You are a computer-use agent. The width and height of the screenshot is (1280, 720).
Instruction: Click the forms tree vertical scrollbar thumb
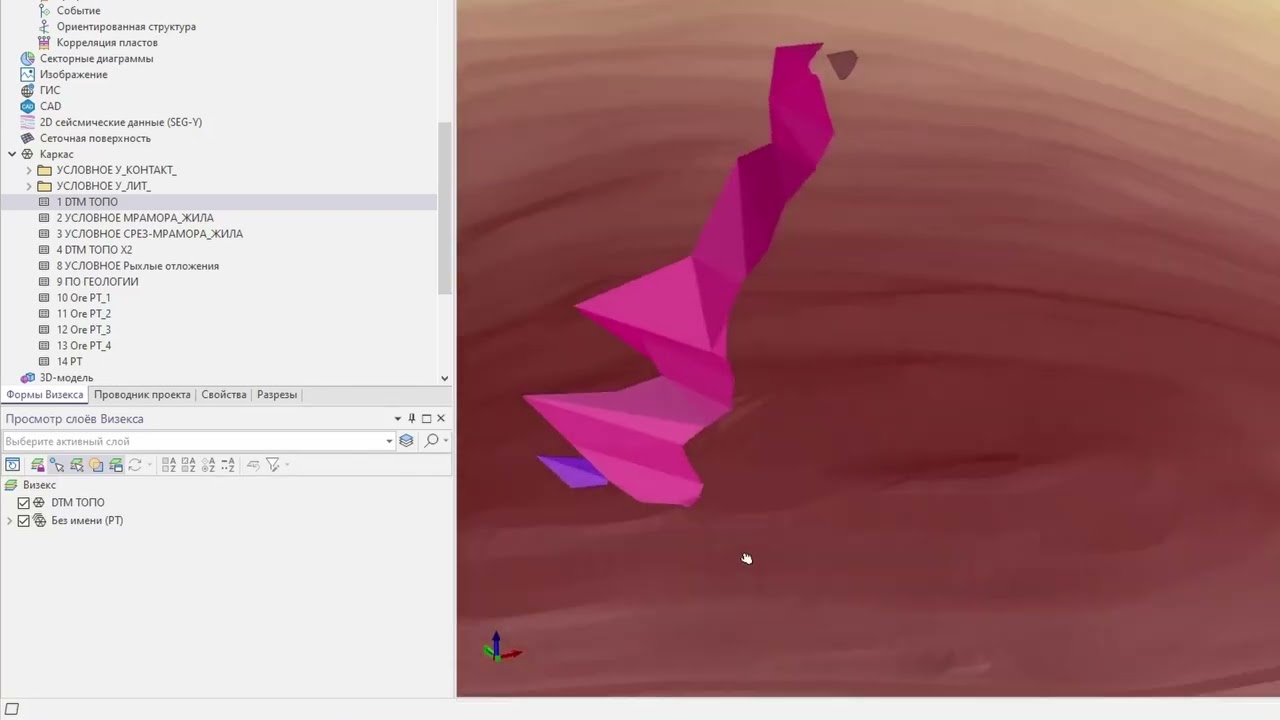point(445,208)
